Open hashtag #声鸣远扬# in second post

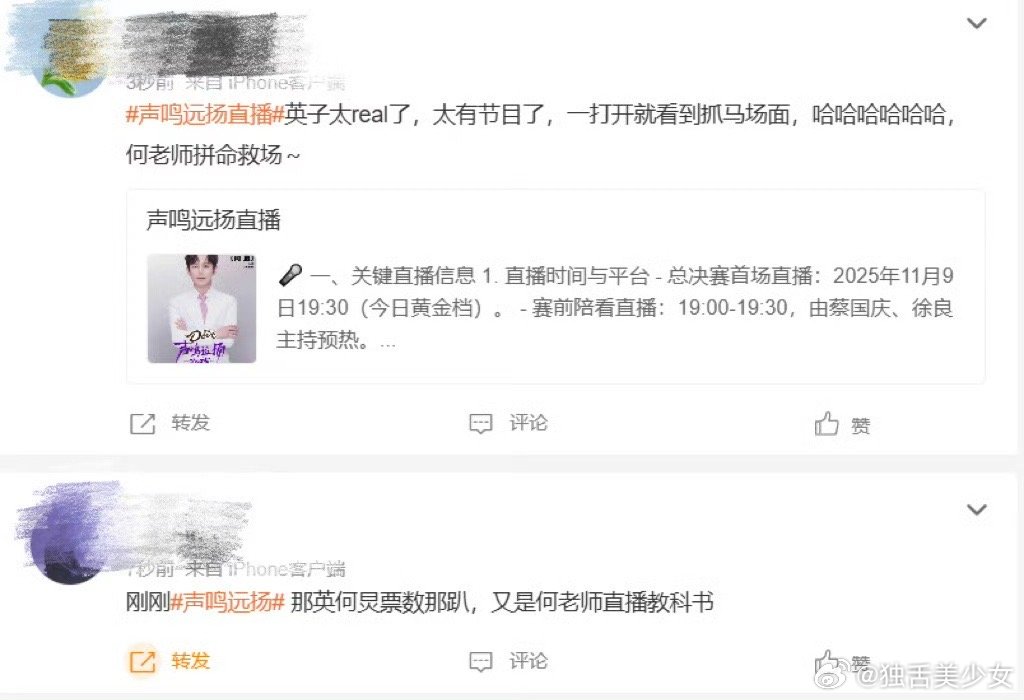227,601
